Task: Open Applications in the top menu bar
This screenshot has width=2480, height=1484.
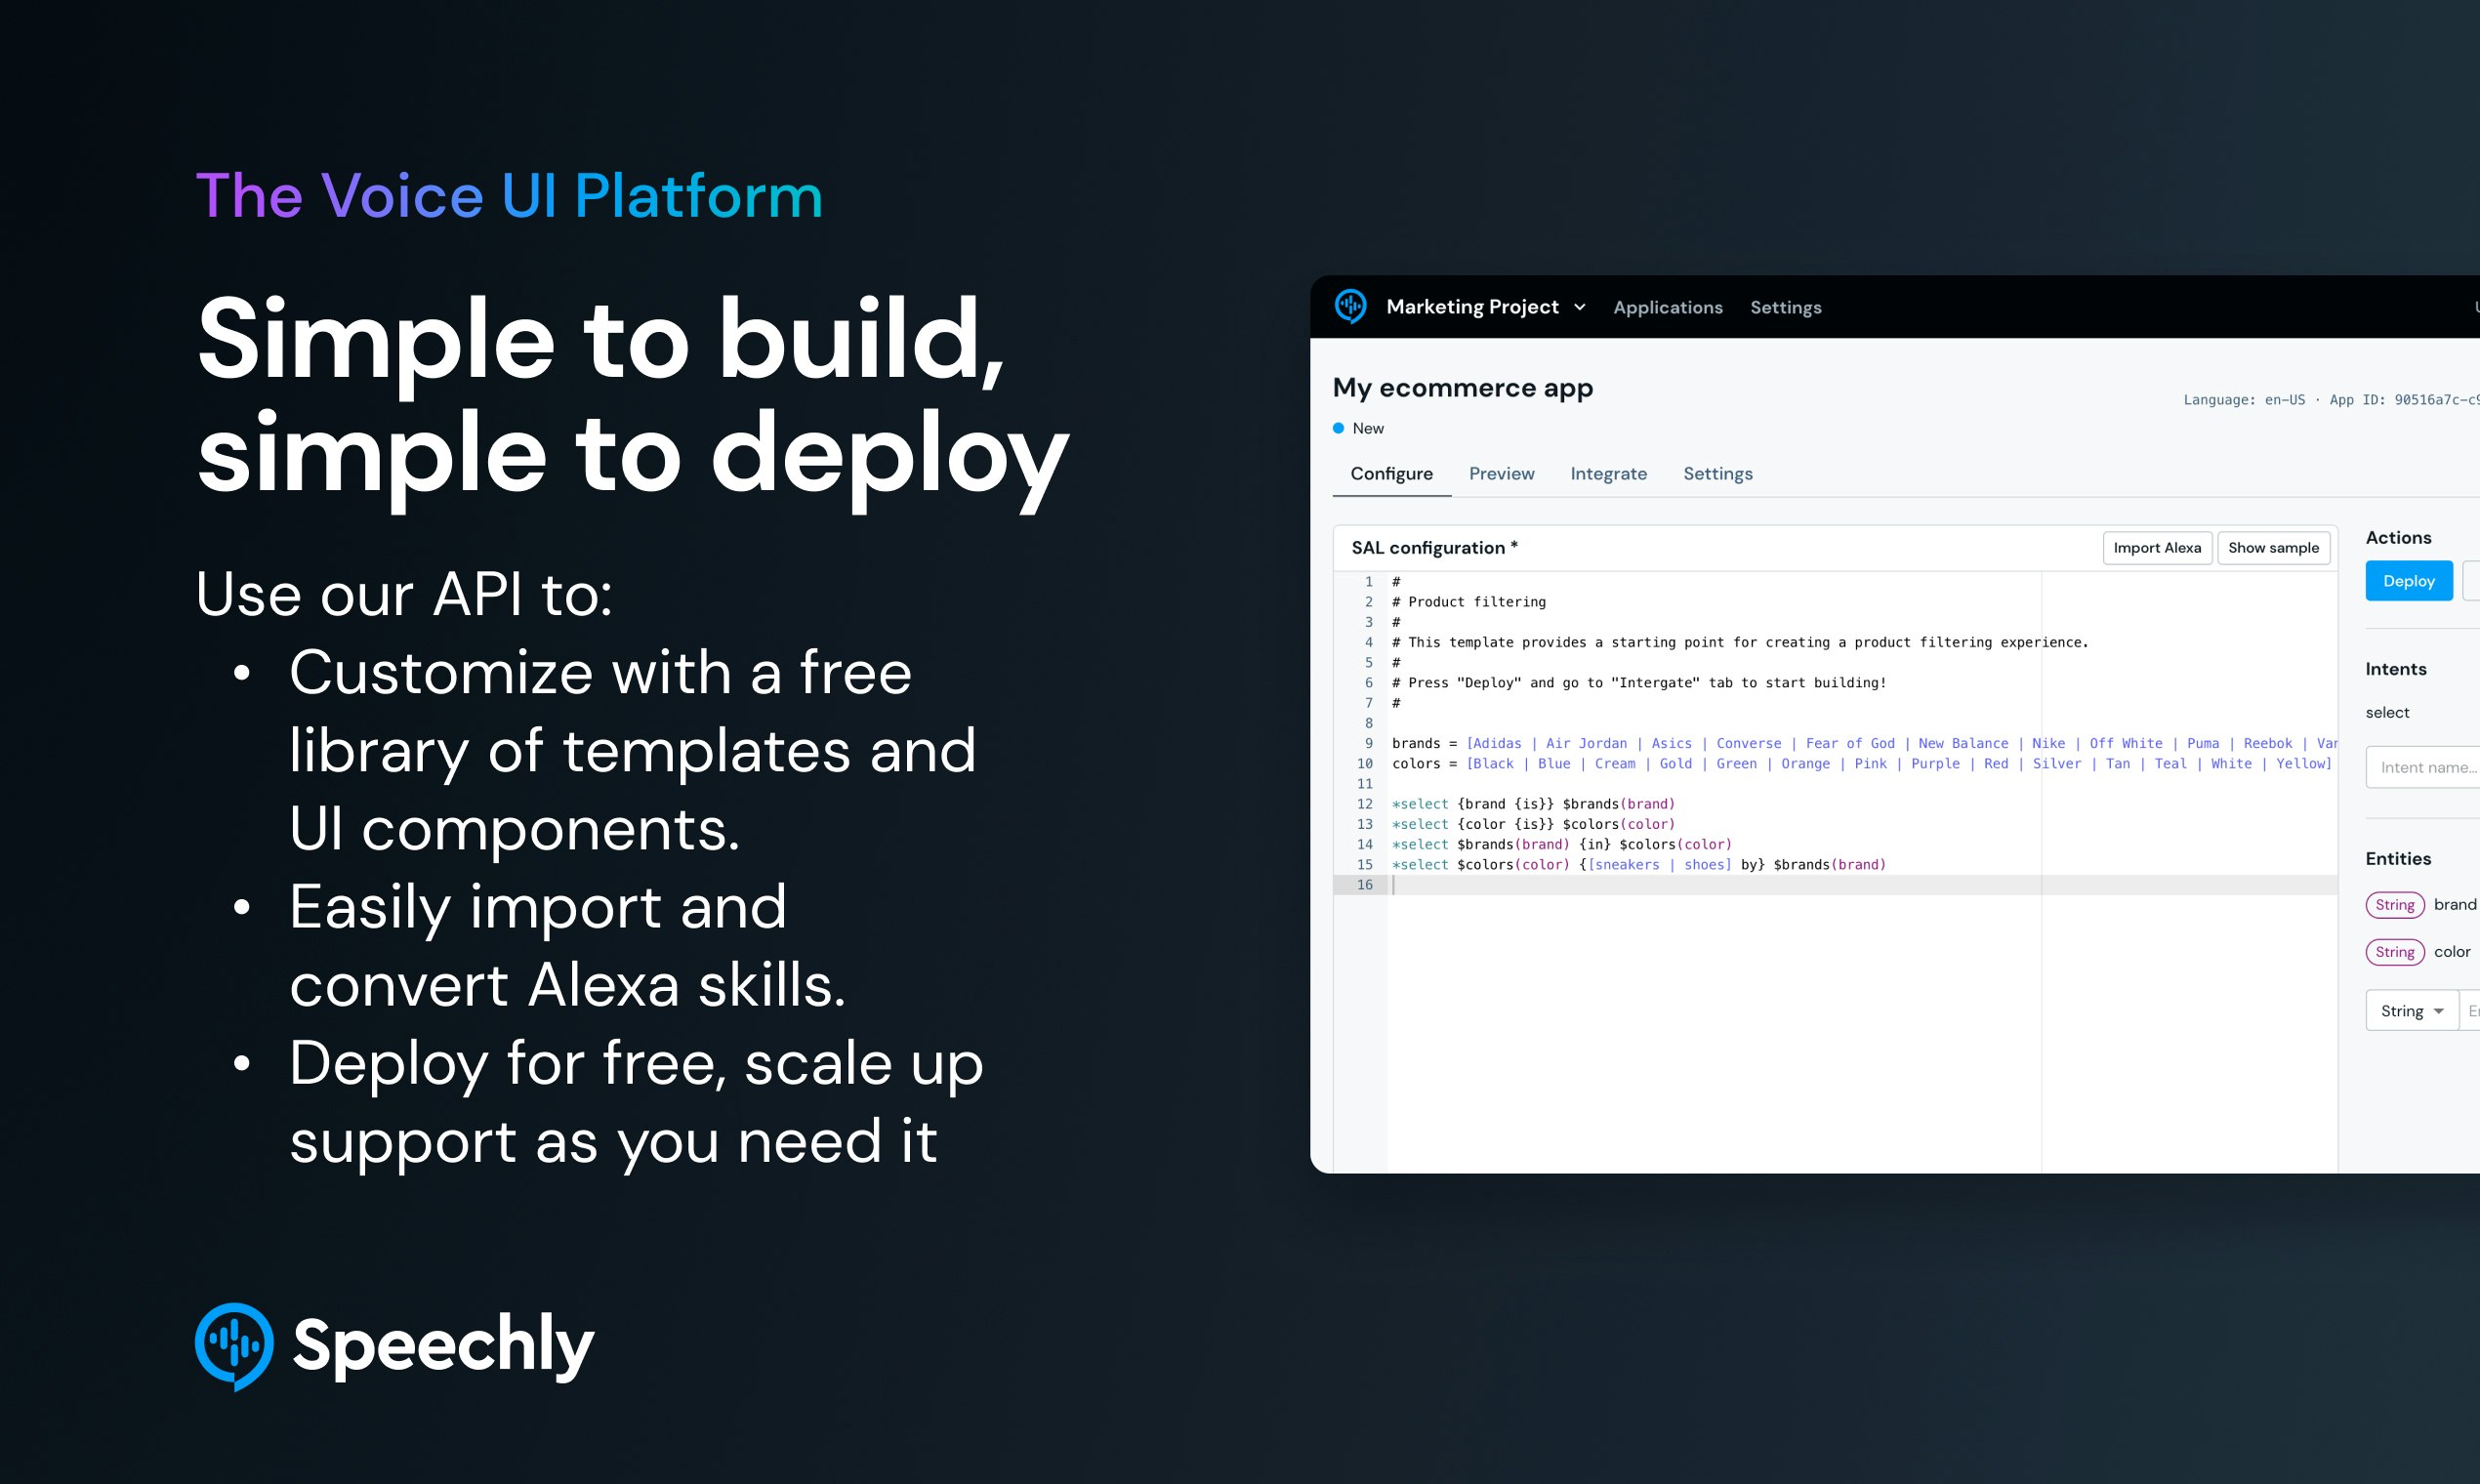Action: point(1667,307)
